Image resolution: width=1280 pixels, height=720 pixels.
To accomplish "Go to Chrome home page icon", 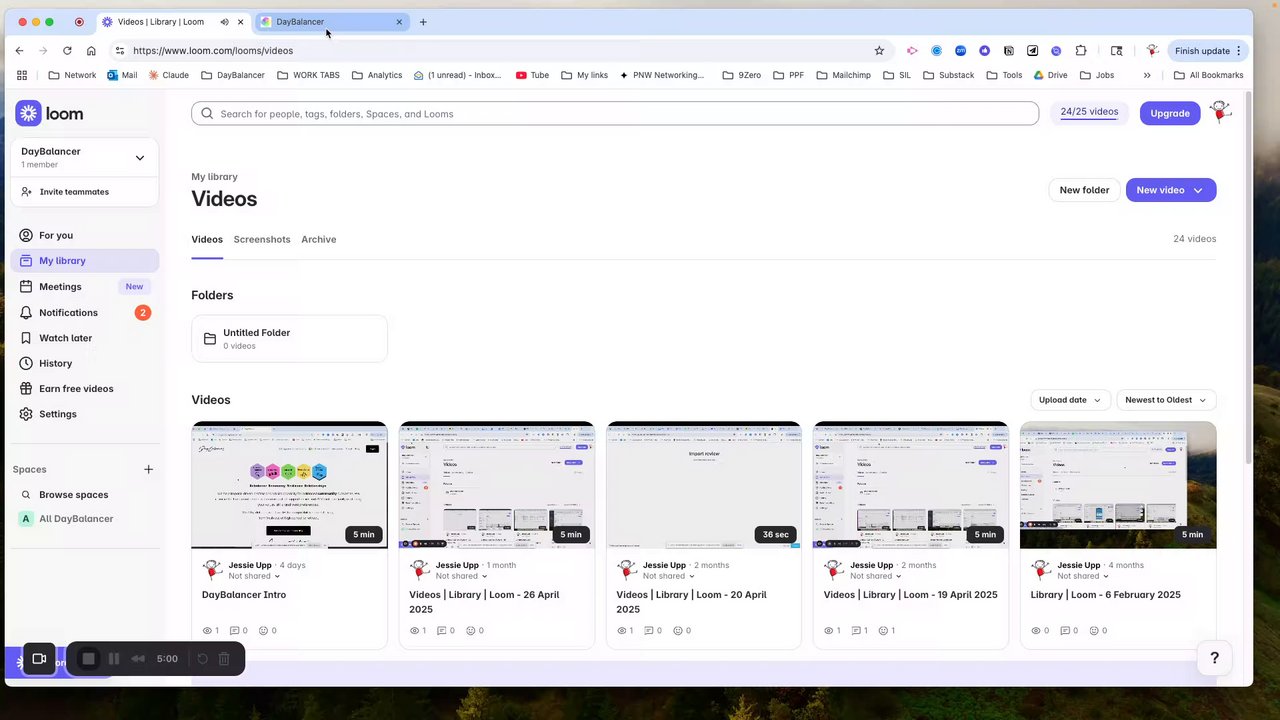I will [x=91, y=50].
